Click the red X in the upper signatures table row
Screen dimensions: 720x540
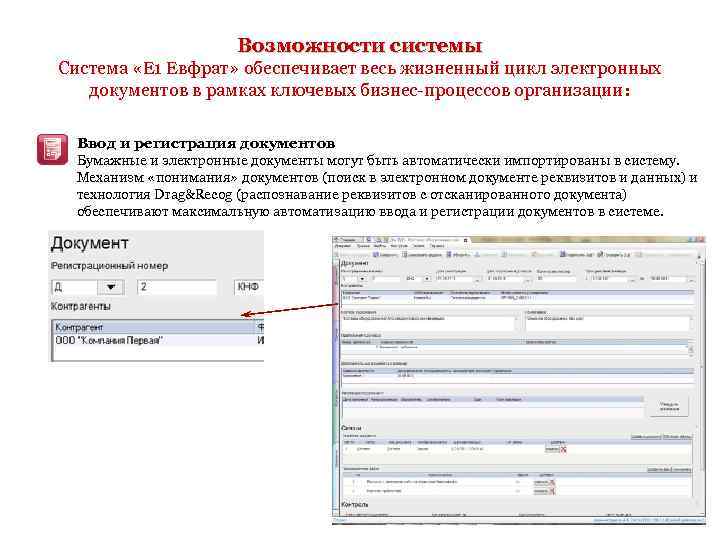563,449
